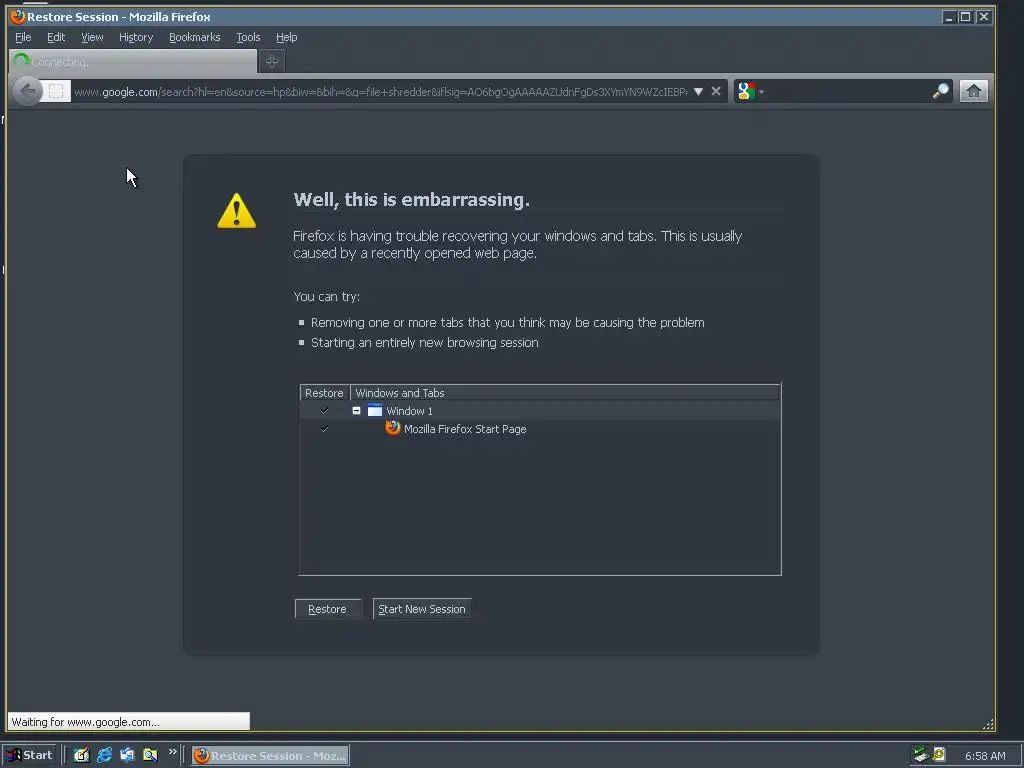Minimize the Firefox window
Screen dimensions: 1024x768
pos(949,17)
